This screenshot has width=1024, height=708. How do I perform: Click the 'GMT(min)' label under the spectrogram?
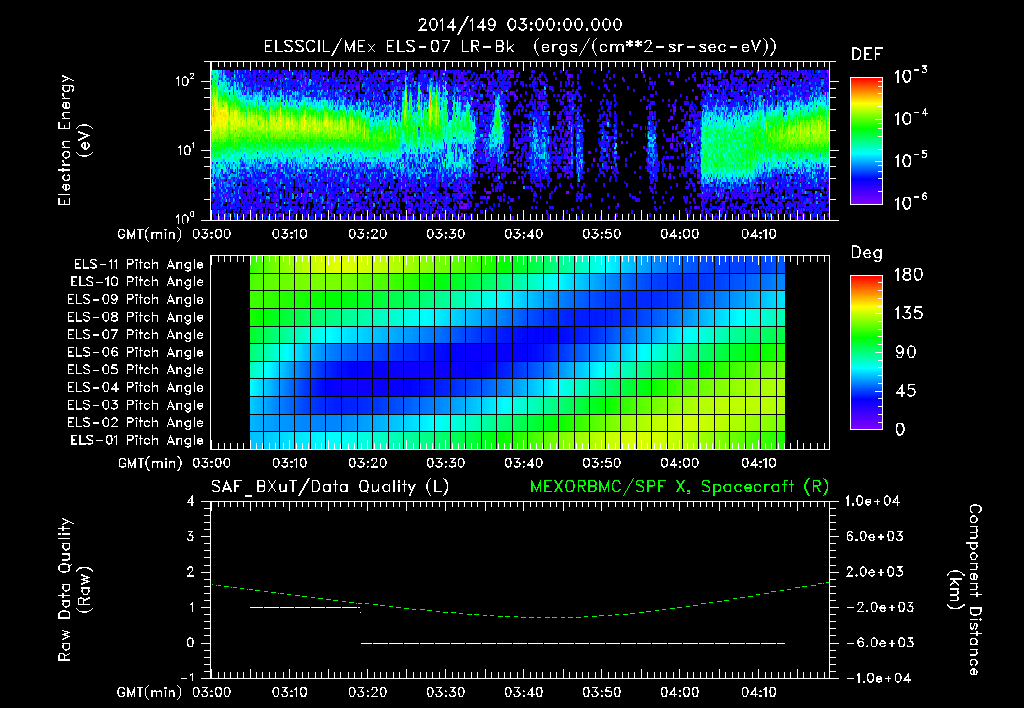point(150,234)
